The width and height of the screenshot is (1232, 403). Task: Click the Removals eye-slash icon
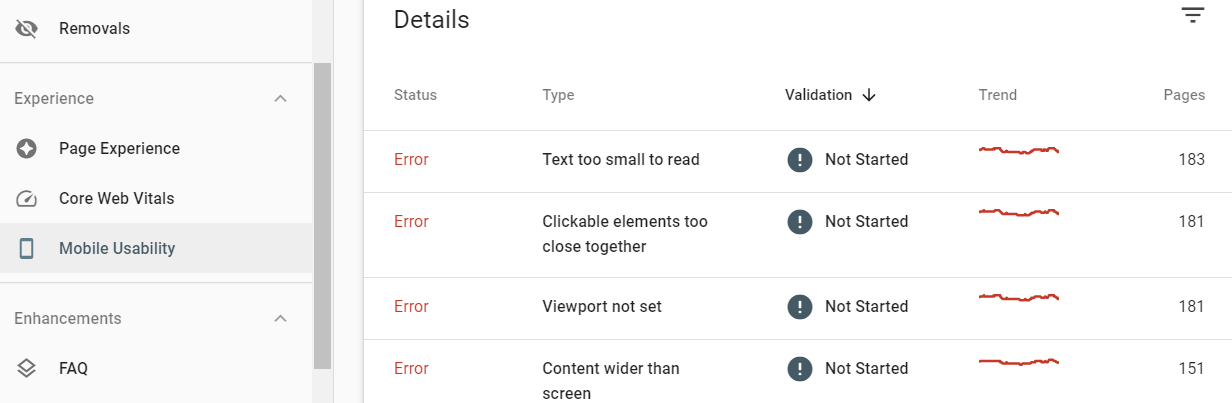tap(27, 29)
